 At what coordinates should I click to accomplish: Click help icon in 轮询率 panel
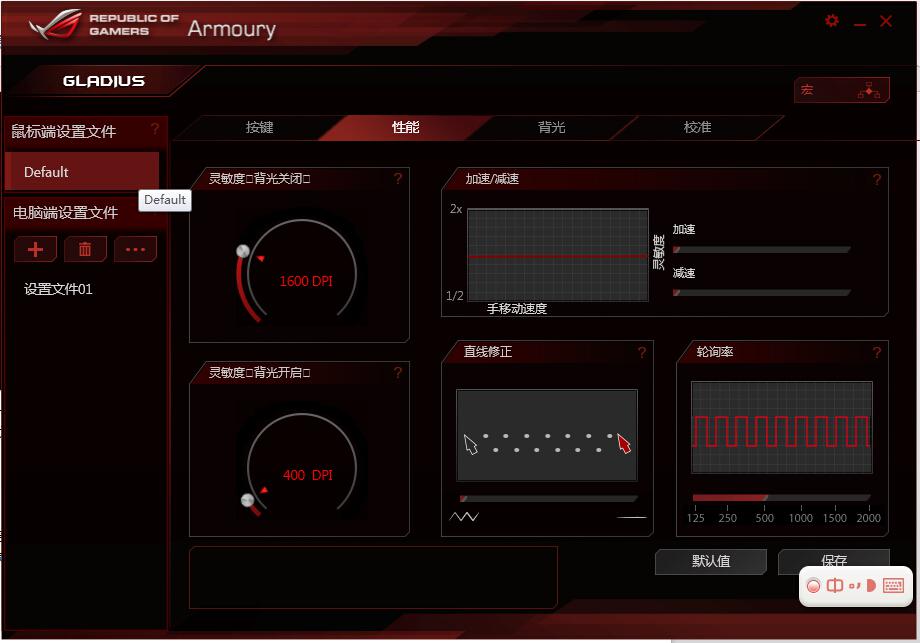coord(877,353)
